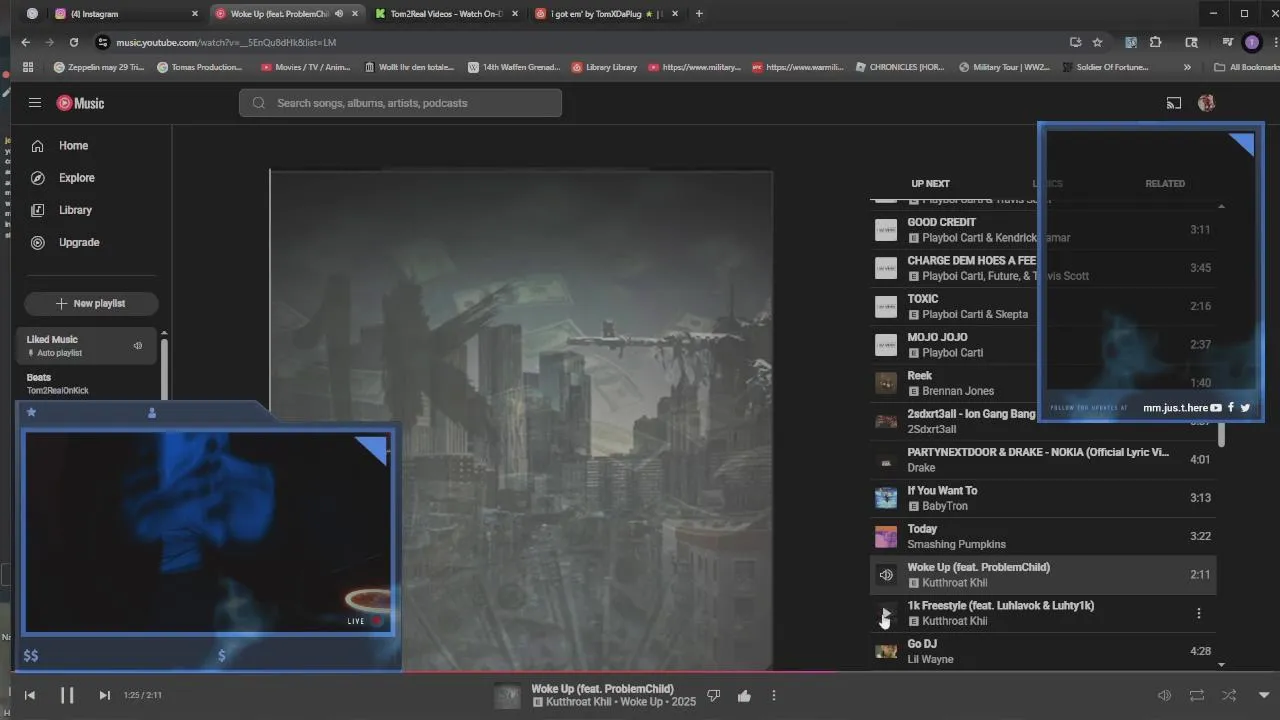
Task: Bookmark this page with star icon
Action: coord(1097,42)
